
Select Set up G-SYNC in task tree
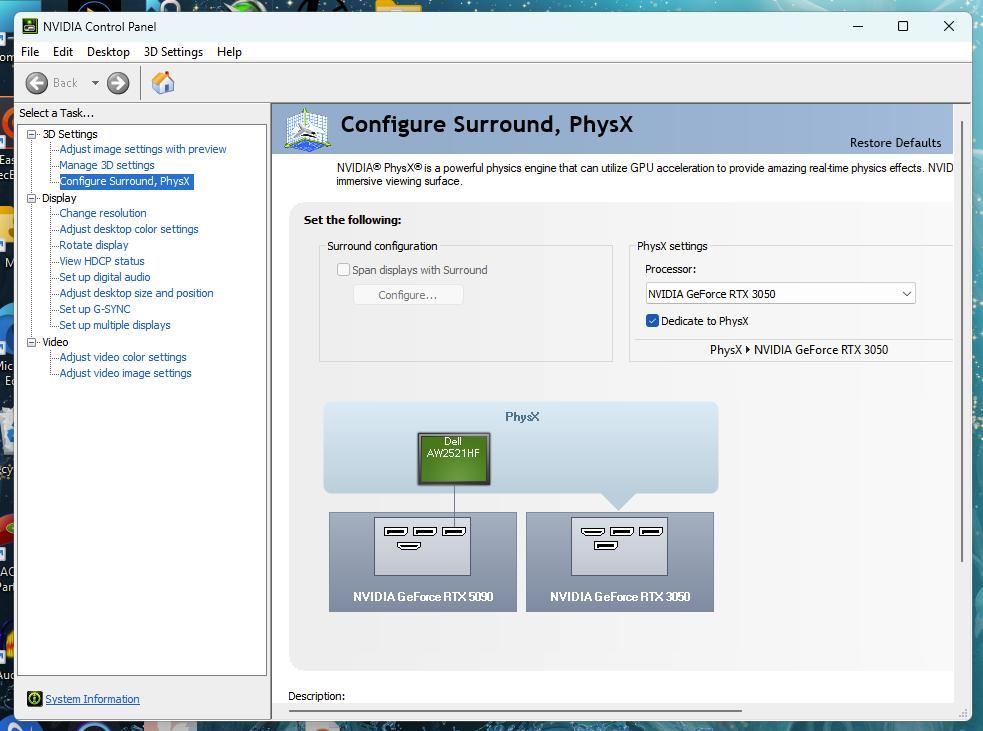[95, 309]
